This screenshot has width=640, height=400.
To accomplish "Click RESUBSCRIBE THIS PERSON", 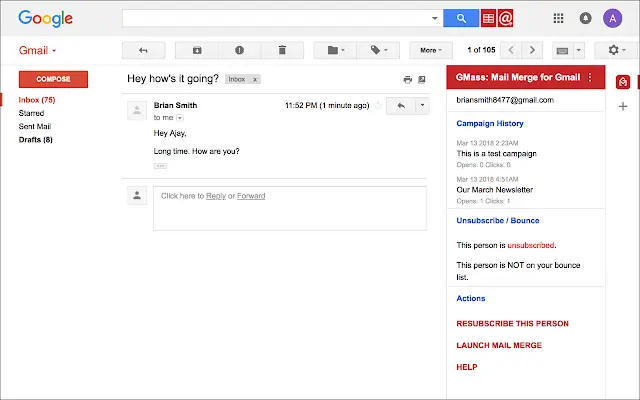I will coord(512,324).
